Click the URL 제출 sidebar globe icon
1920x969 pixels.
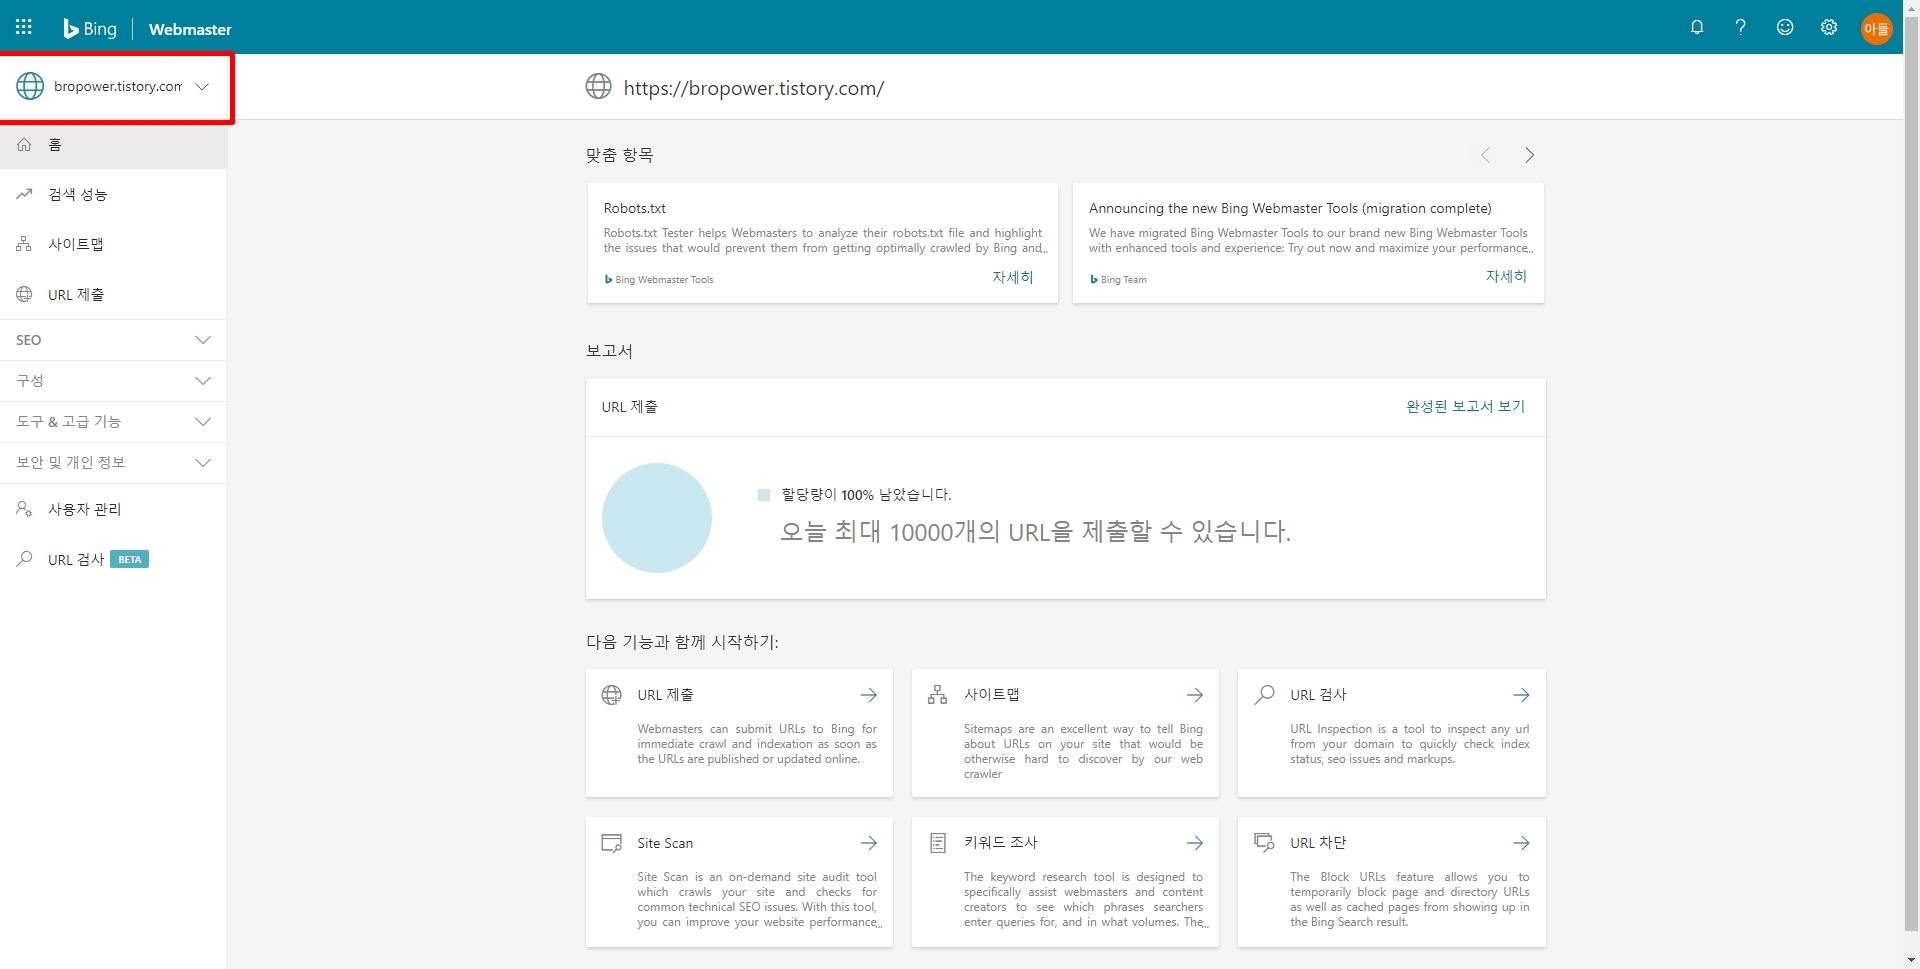coord(24,294)
